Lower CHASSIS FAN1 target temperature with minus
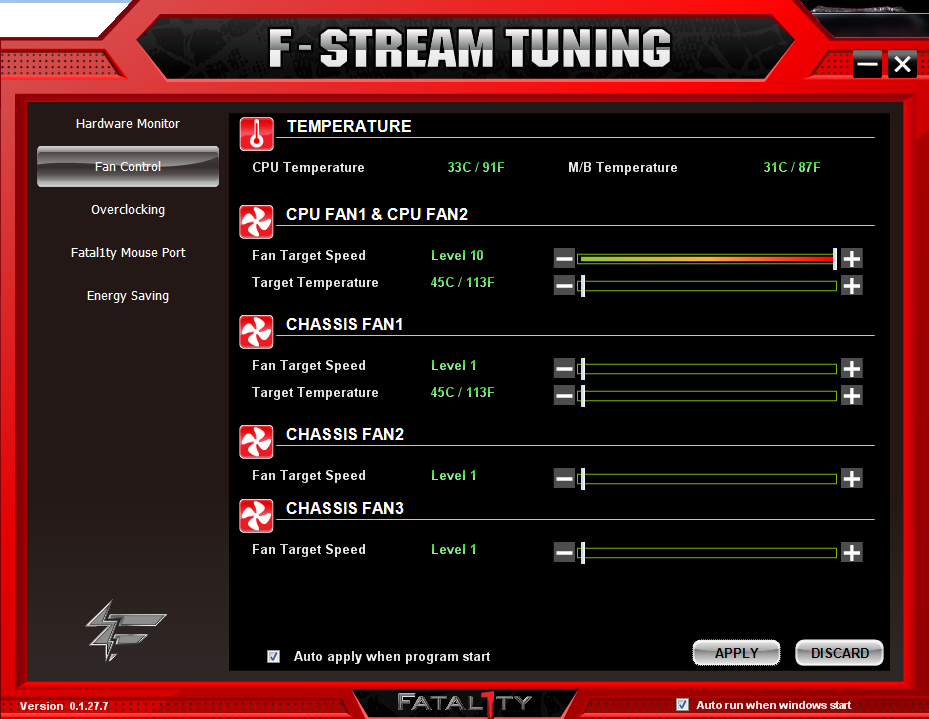Screen dimensions: 929x719 tap(564, 395)
